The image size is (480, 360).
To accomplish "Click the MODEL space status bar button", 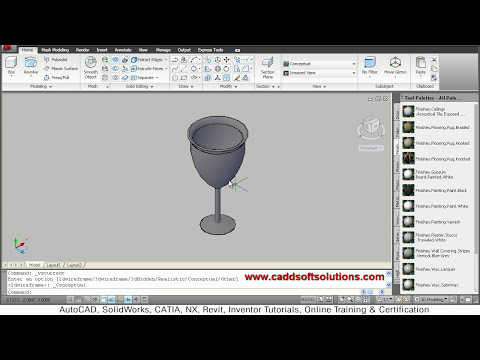I will coord(308,299).
